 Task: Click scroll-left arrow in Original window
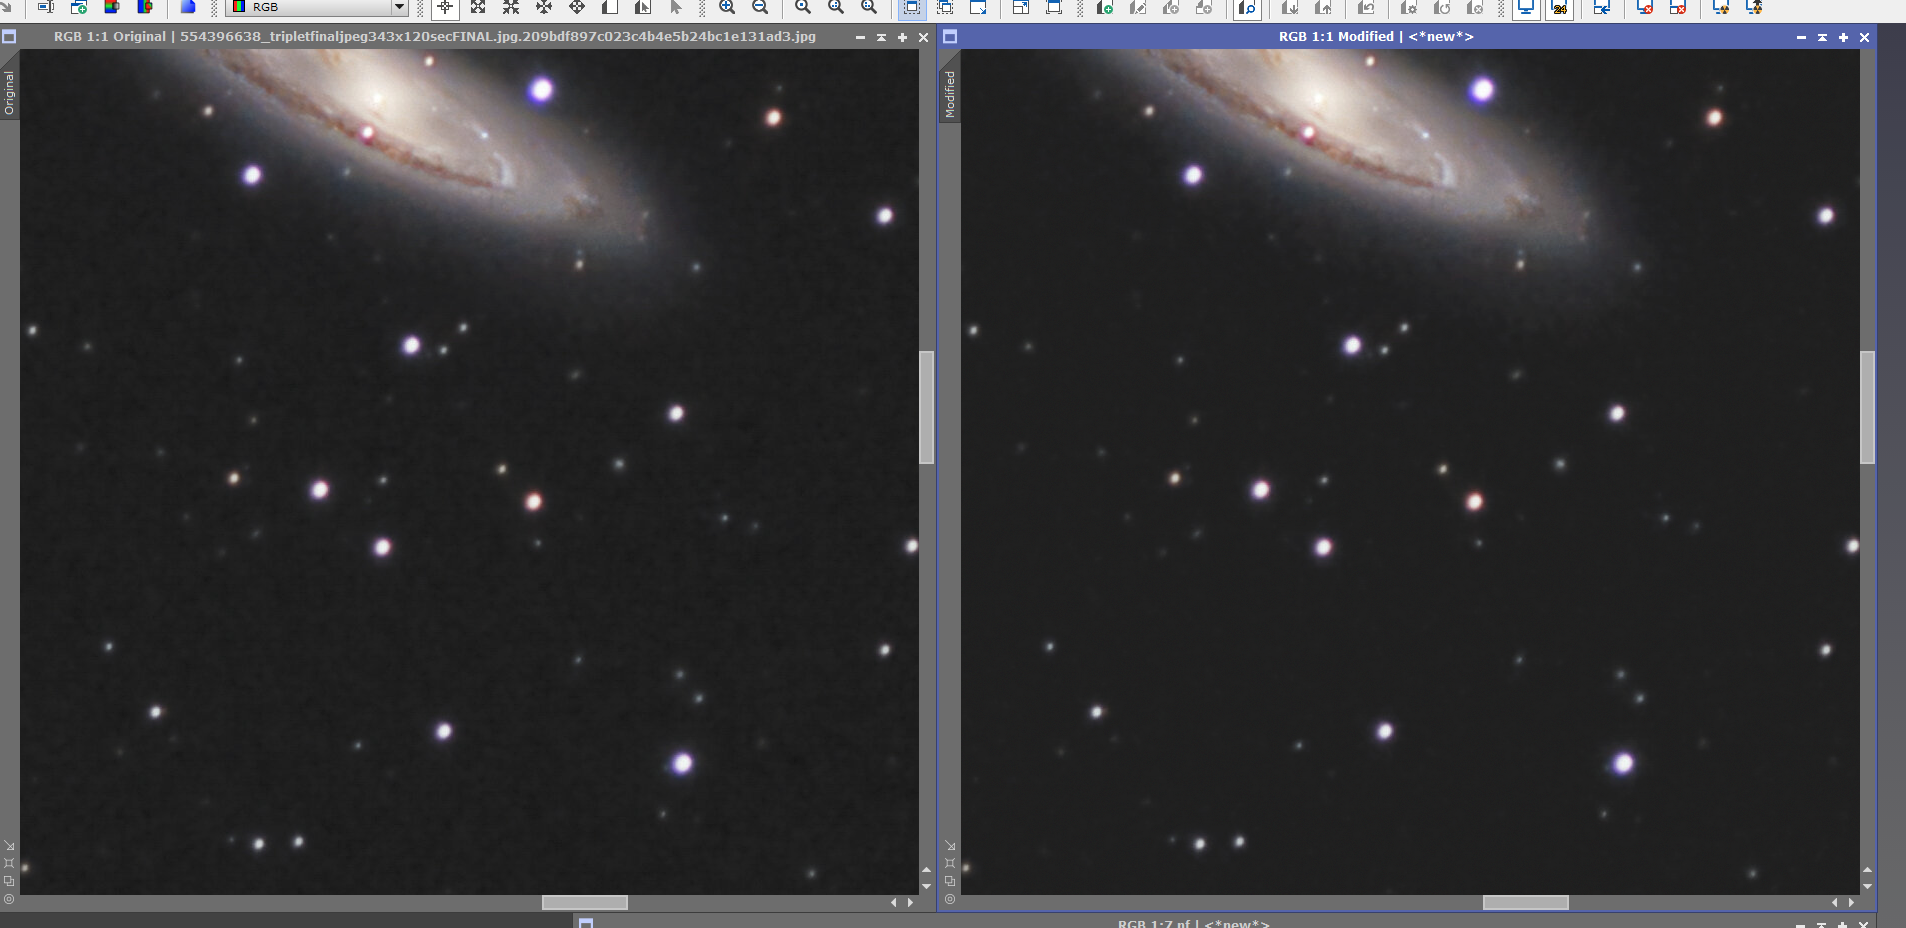coord(894,902)
